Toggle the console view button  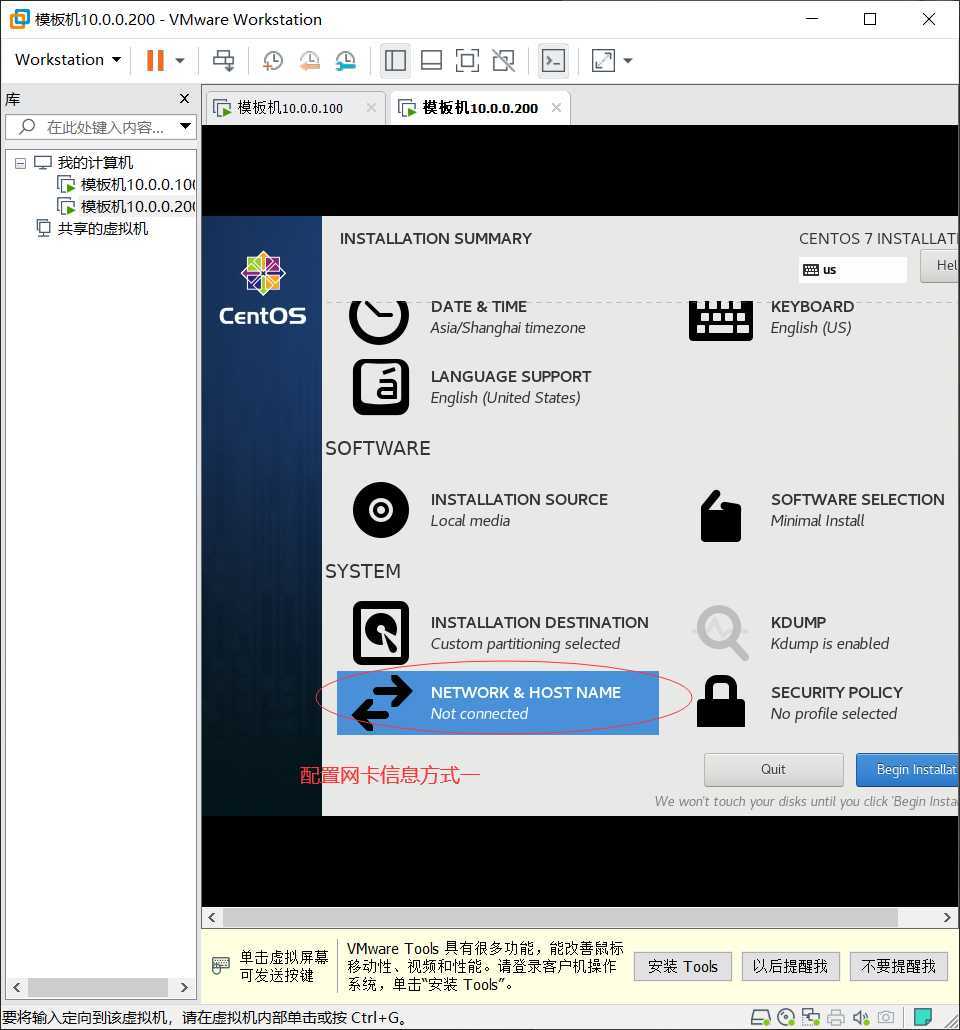click(553, 60)
